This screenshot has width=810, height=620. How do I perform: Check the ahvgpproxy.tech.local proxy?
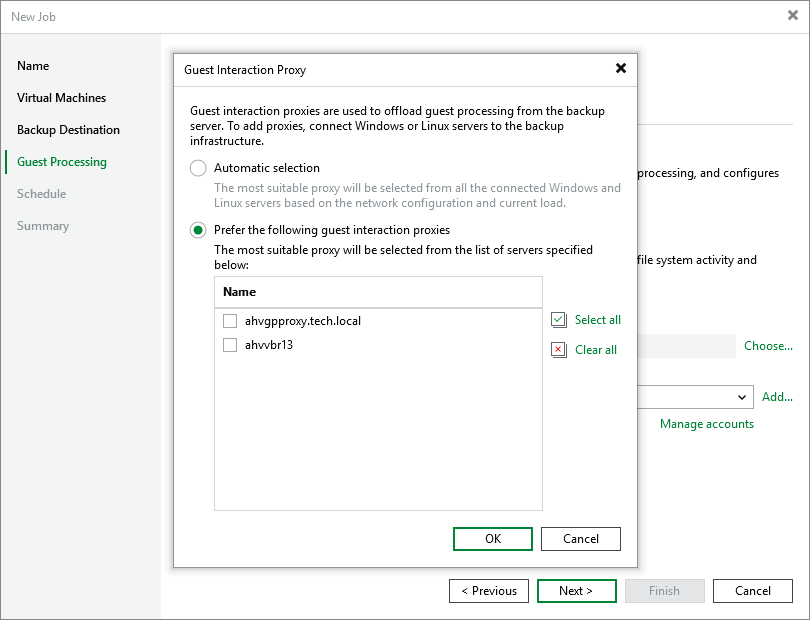[230, 321]
